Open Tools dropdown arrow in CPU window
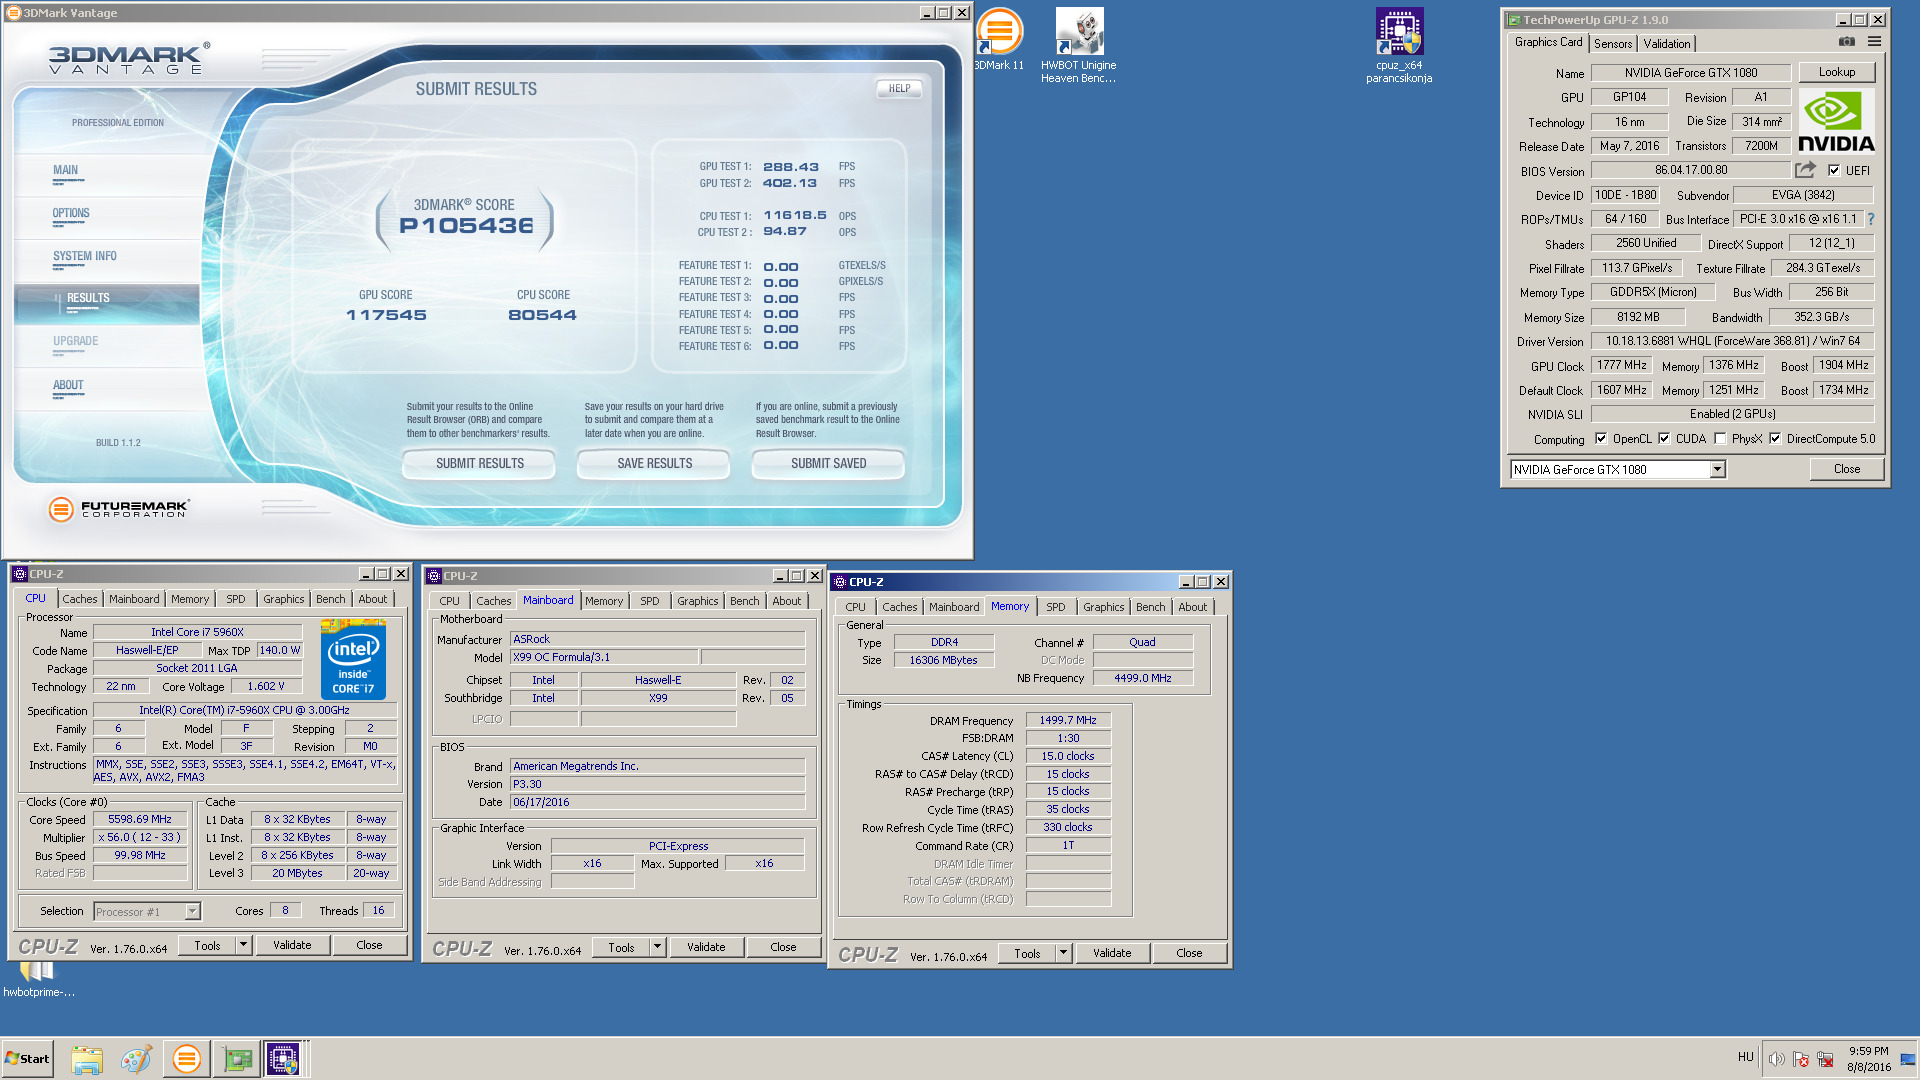Screen dimensions: 1920x1080 point(243,945)
